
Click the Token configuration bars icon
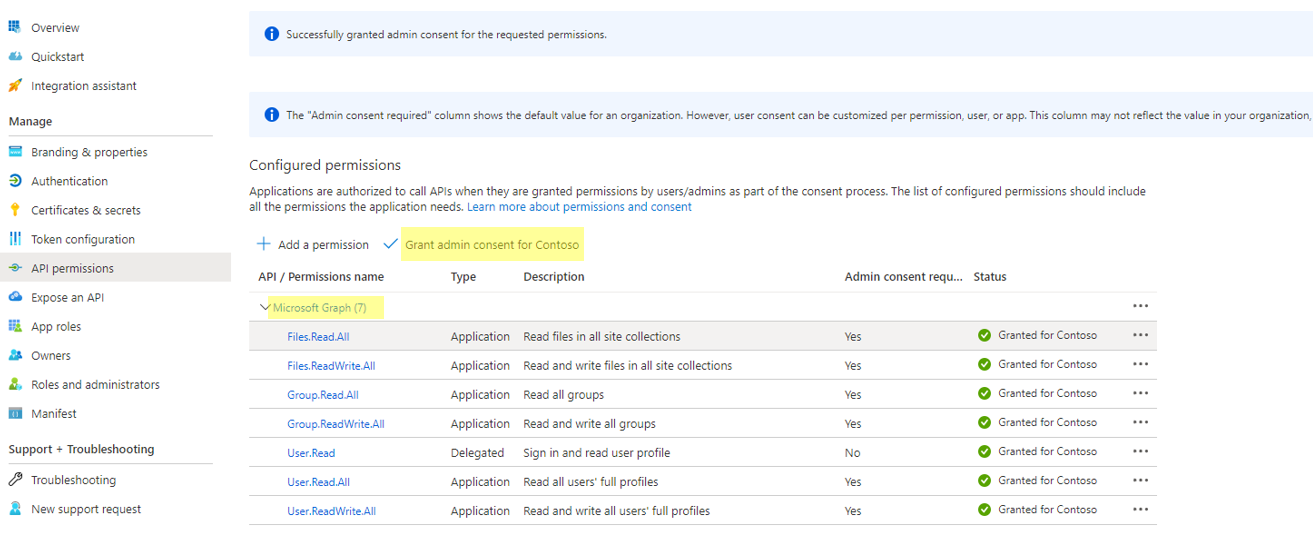coord(15,239)
